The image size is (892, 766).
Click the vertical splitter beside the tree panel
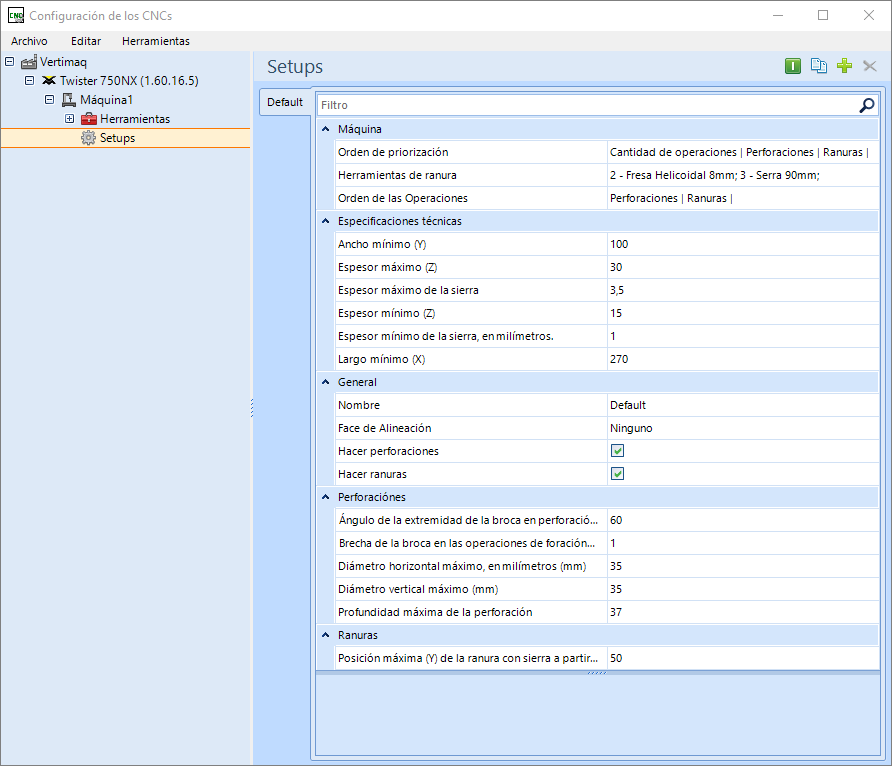pyautogui.click(x=252, y=408)
